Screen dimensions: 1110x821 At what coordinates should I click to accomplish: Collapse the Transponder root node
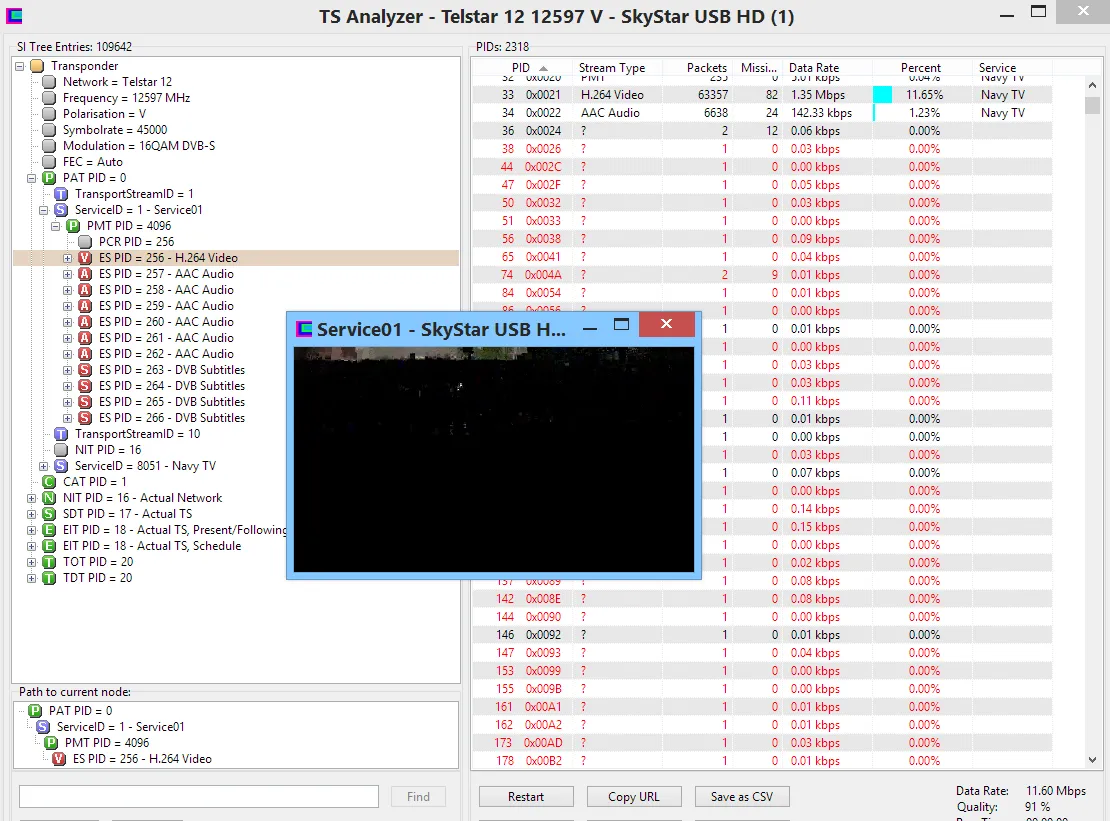click(x=20, y=66)
